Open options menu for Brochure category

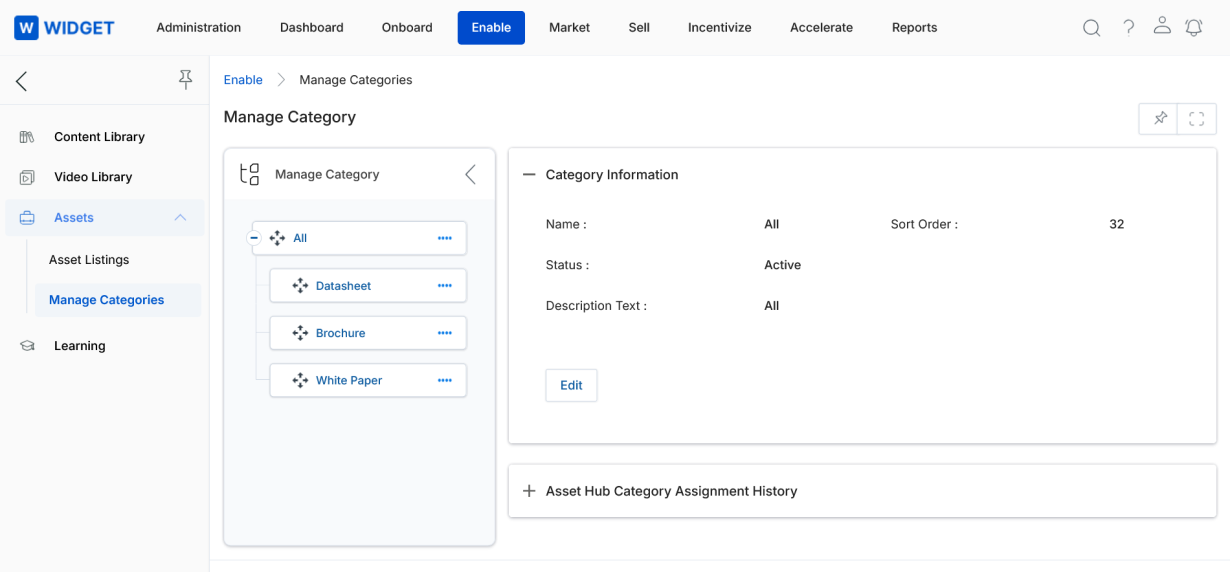(445, 333)
